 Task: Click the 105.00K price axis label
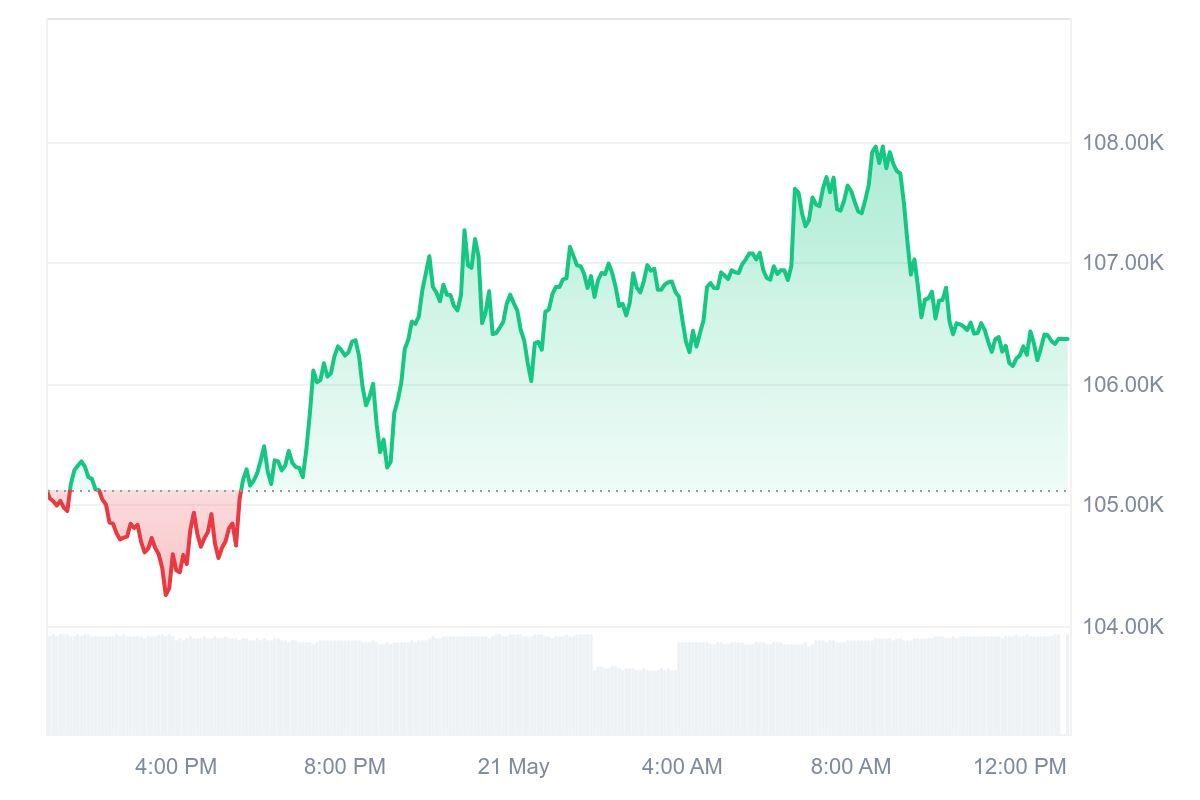[x=1122, y=505]
